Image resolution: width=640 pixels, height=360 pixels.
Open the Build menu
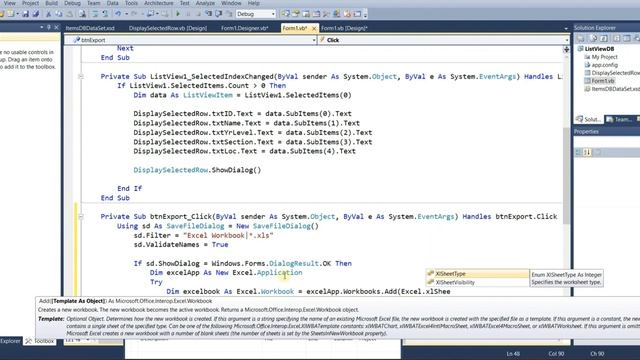click(x=51, y=3)
